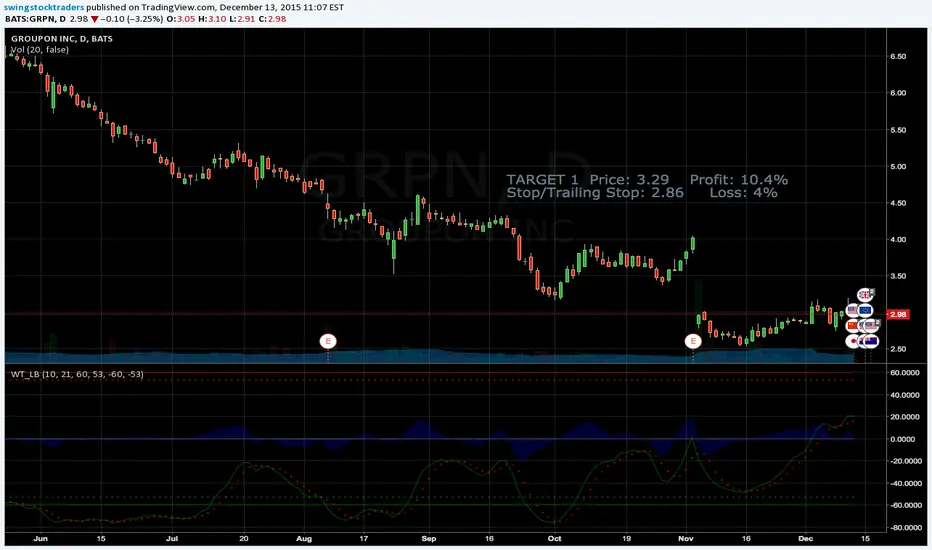Select the Stop/Trailing Stop: 2.86 text

pos(595,193)
